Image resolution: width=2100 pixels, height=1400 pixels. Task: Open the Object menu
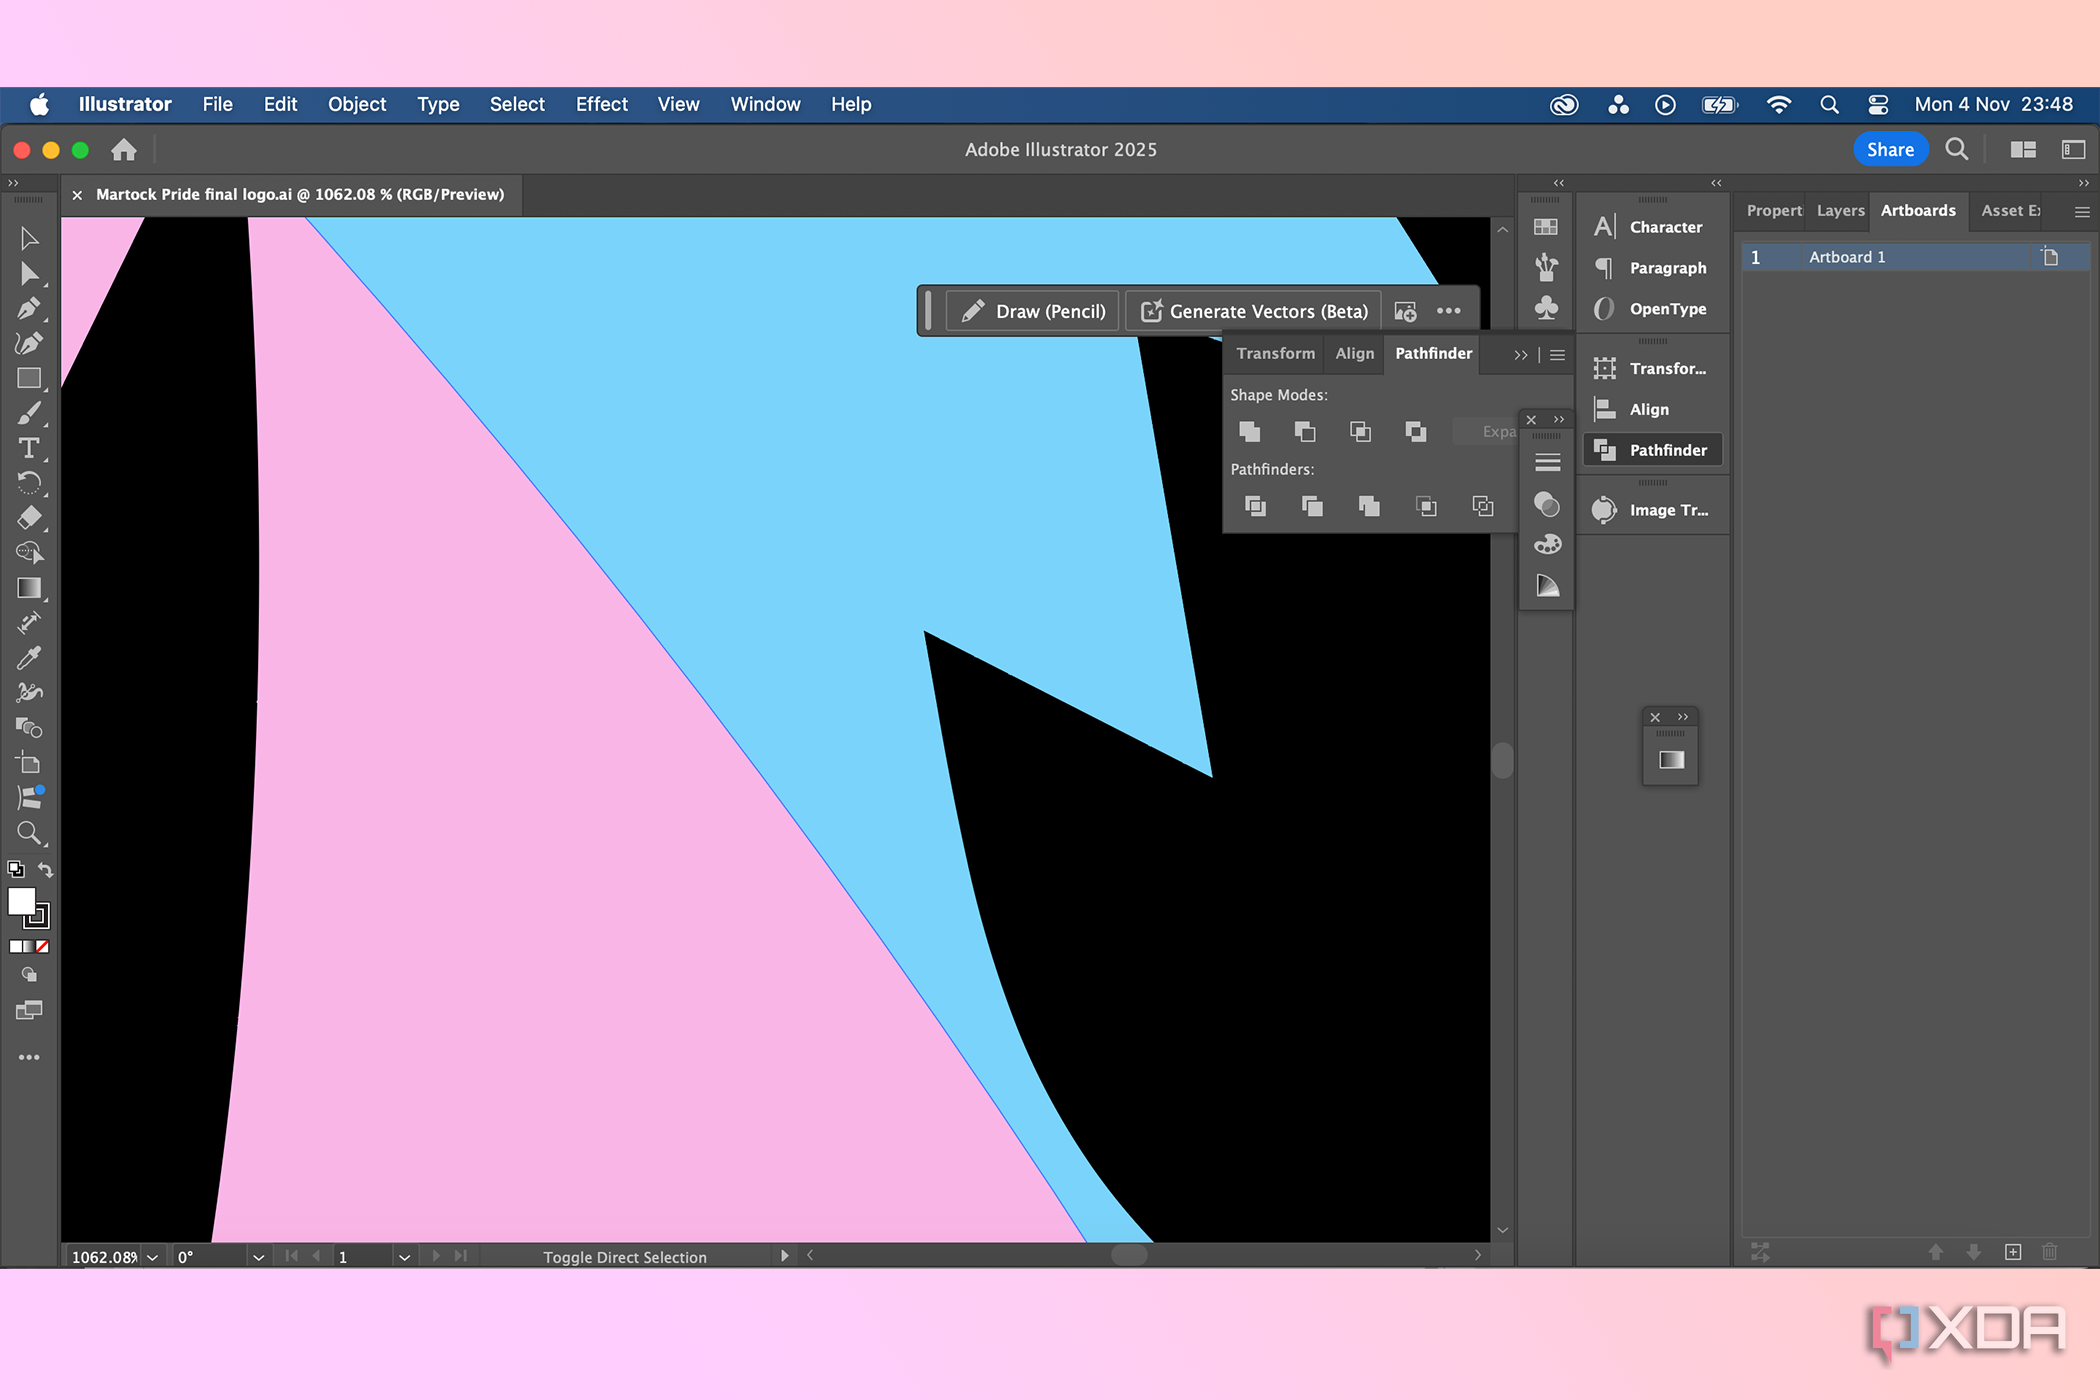click(357, 104)
